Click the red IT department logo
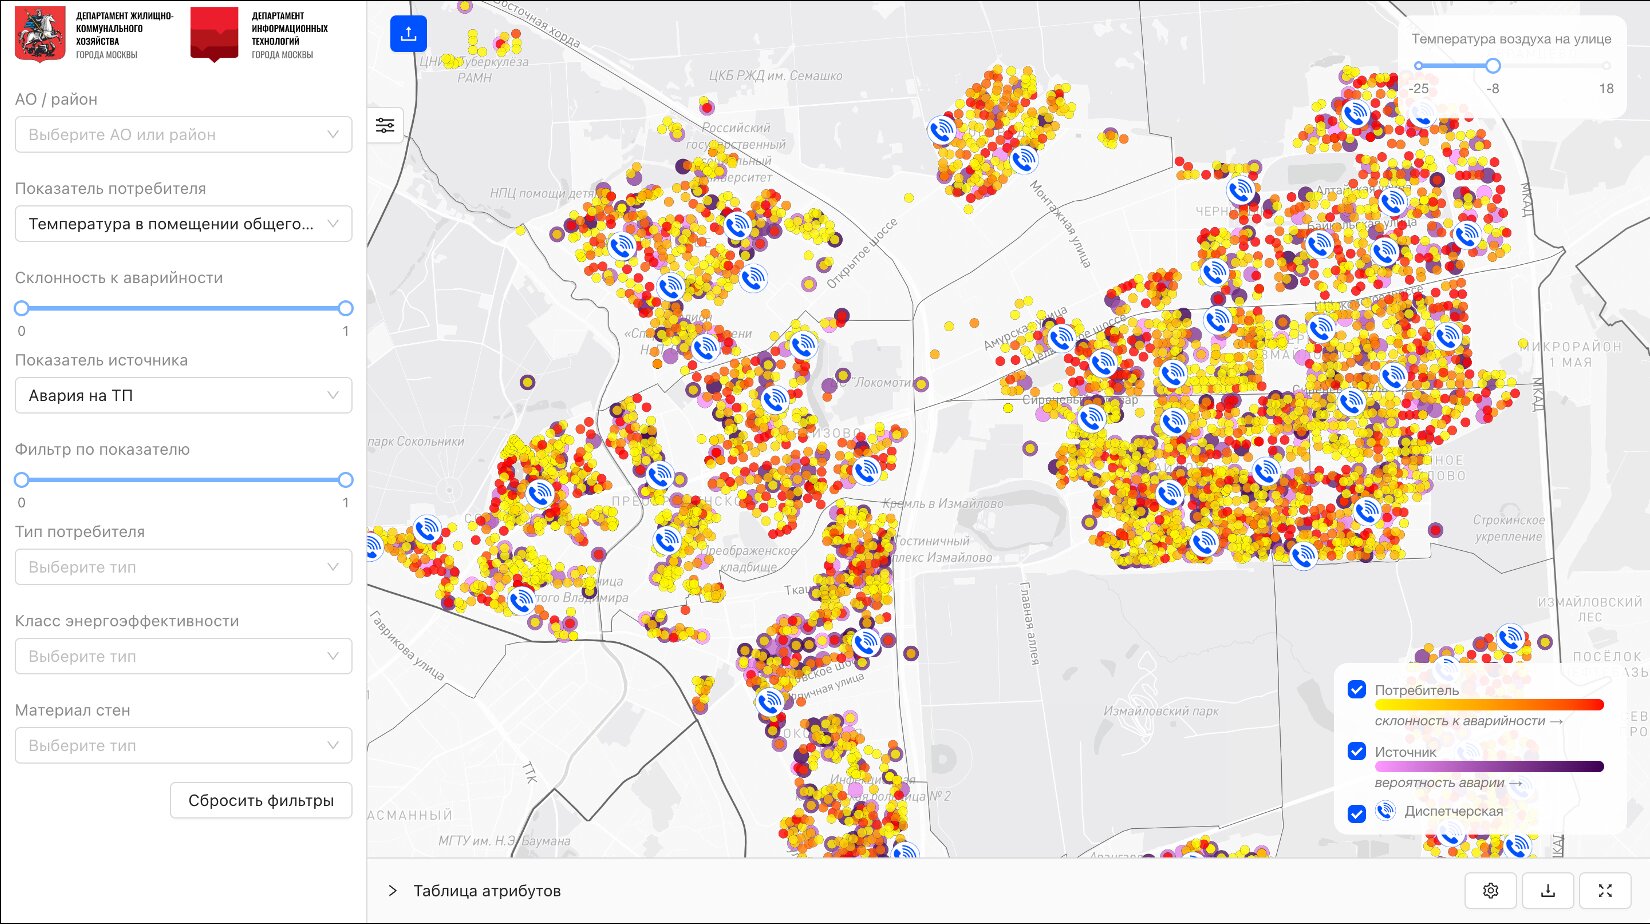Screen dimensions: 1650x924 point(214,34)
